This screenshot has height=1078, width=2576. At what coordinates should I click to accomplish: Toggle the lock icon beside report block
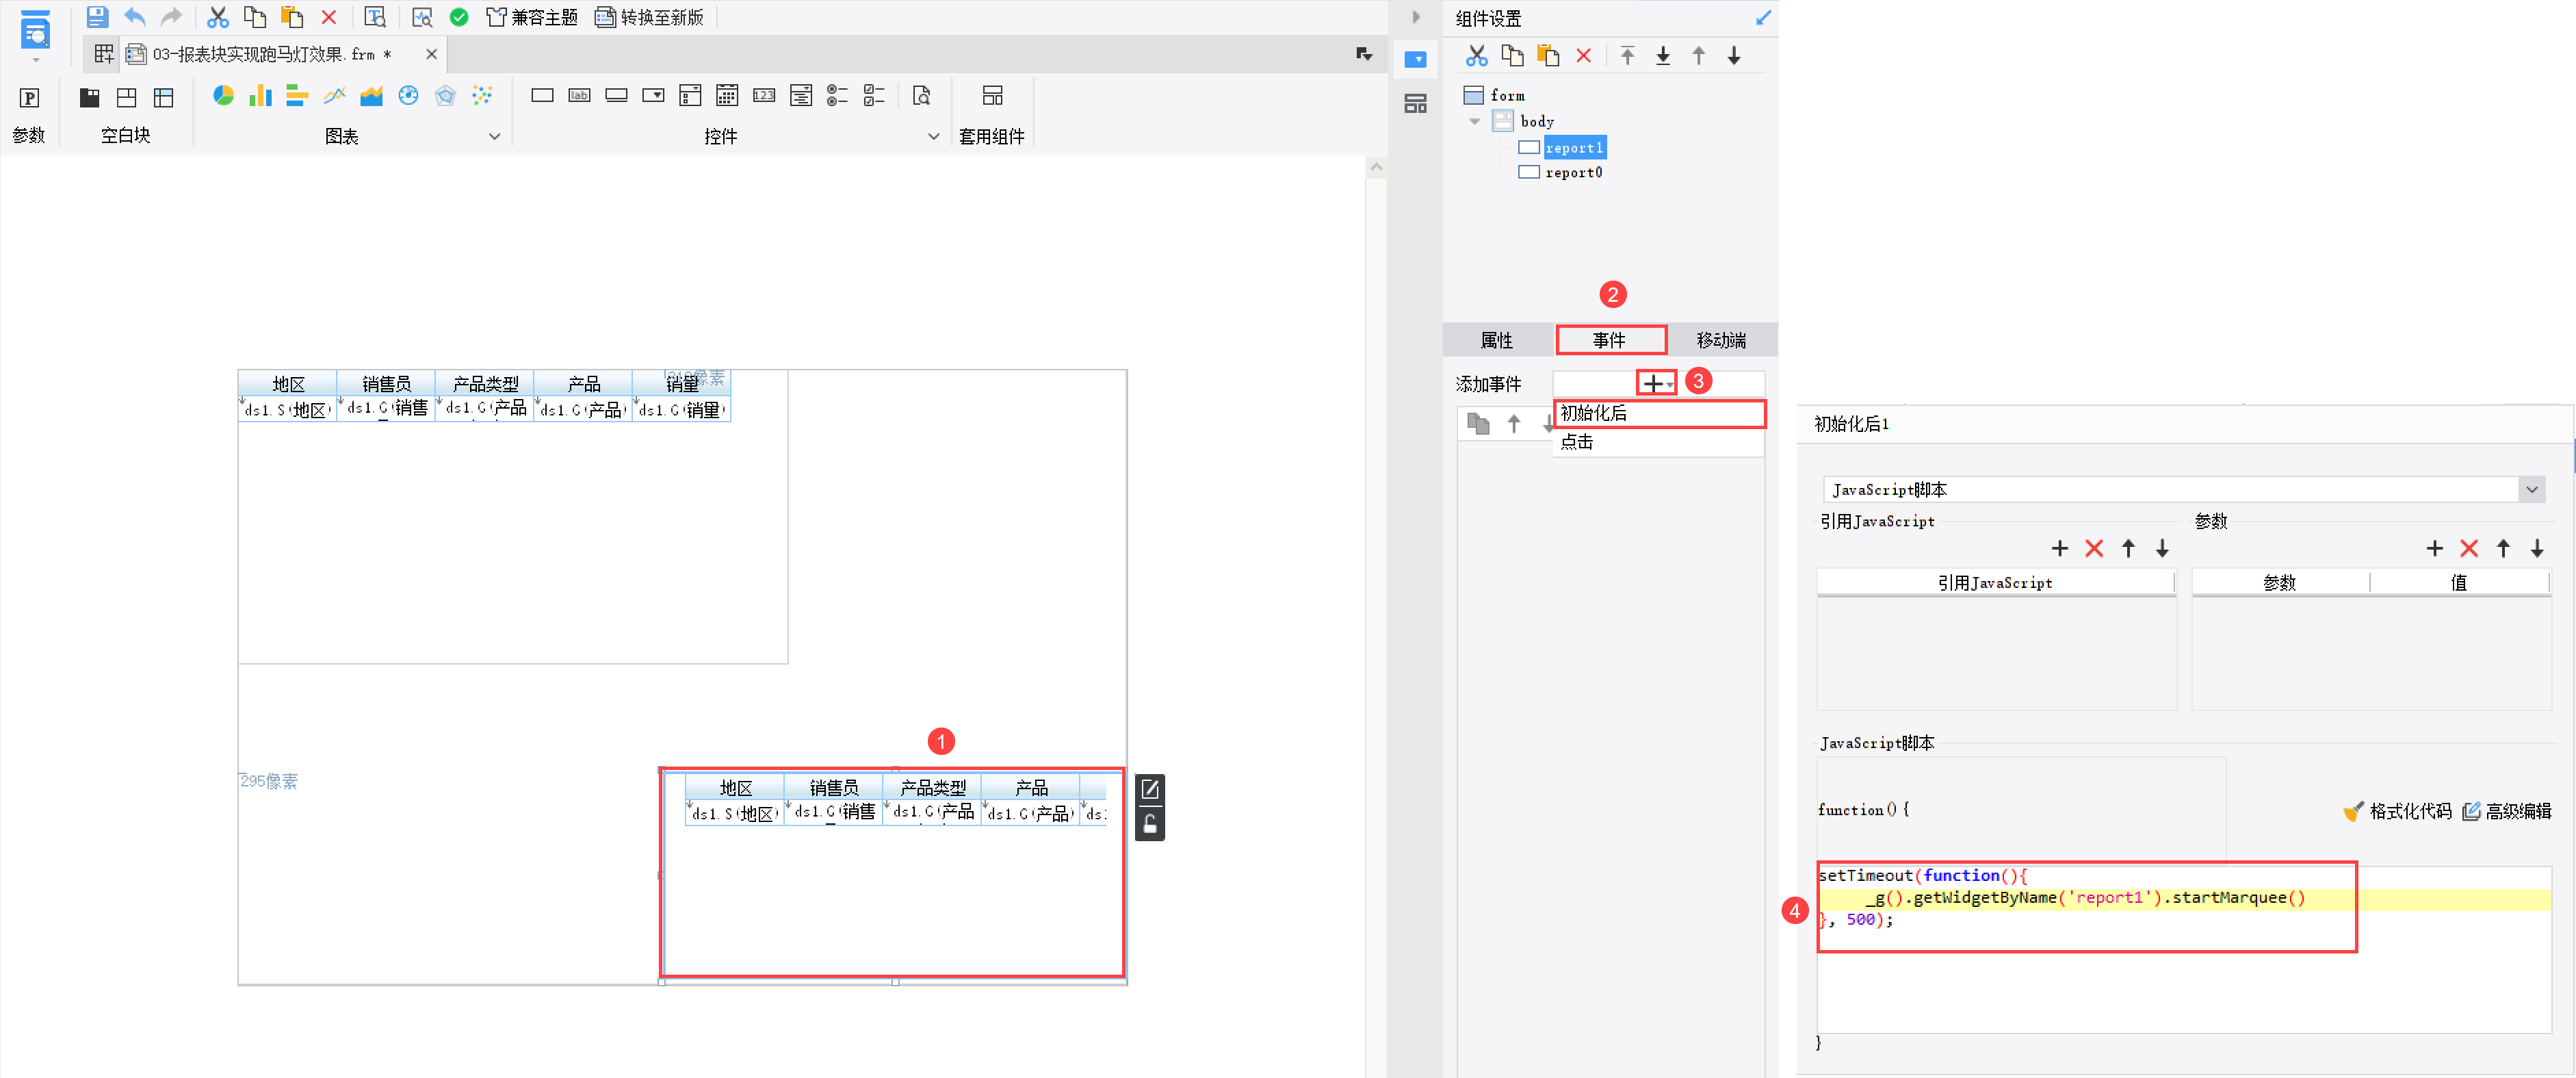point(1150,824)
